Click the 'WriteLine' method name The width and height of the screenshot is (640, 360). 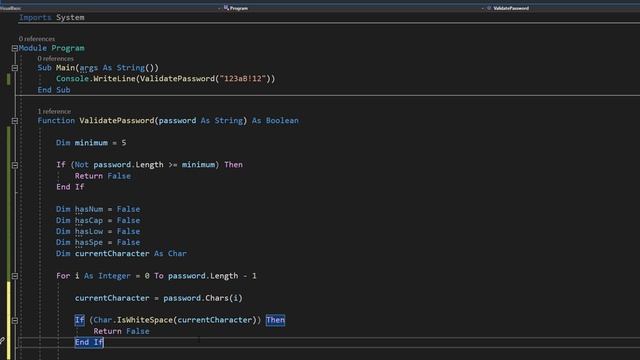click(114, 79)
